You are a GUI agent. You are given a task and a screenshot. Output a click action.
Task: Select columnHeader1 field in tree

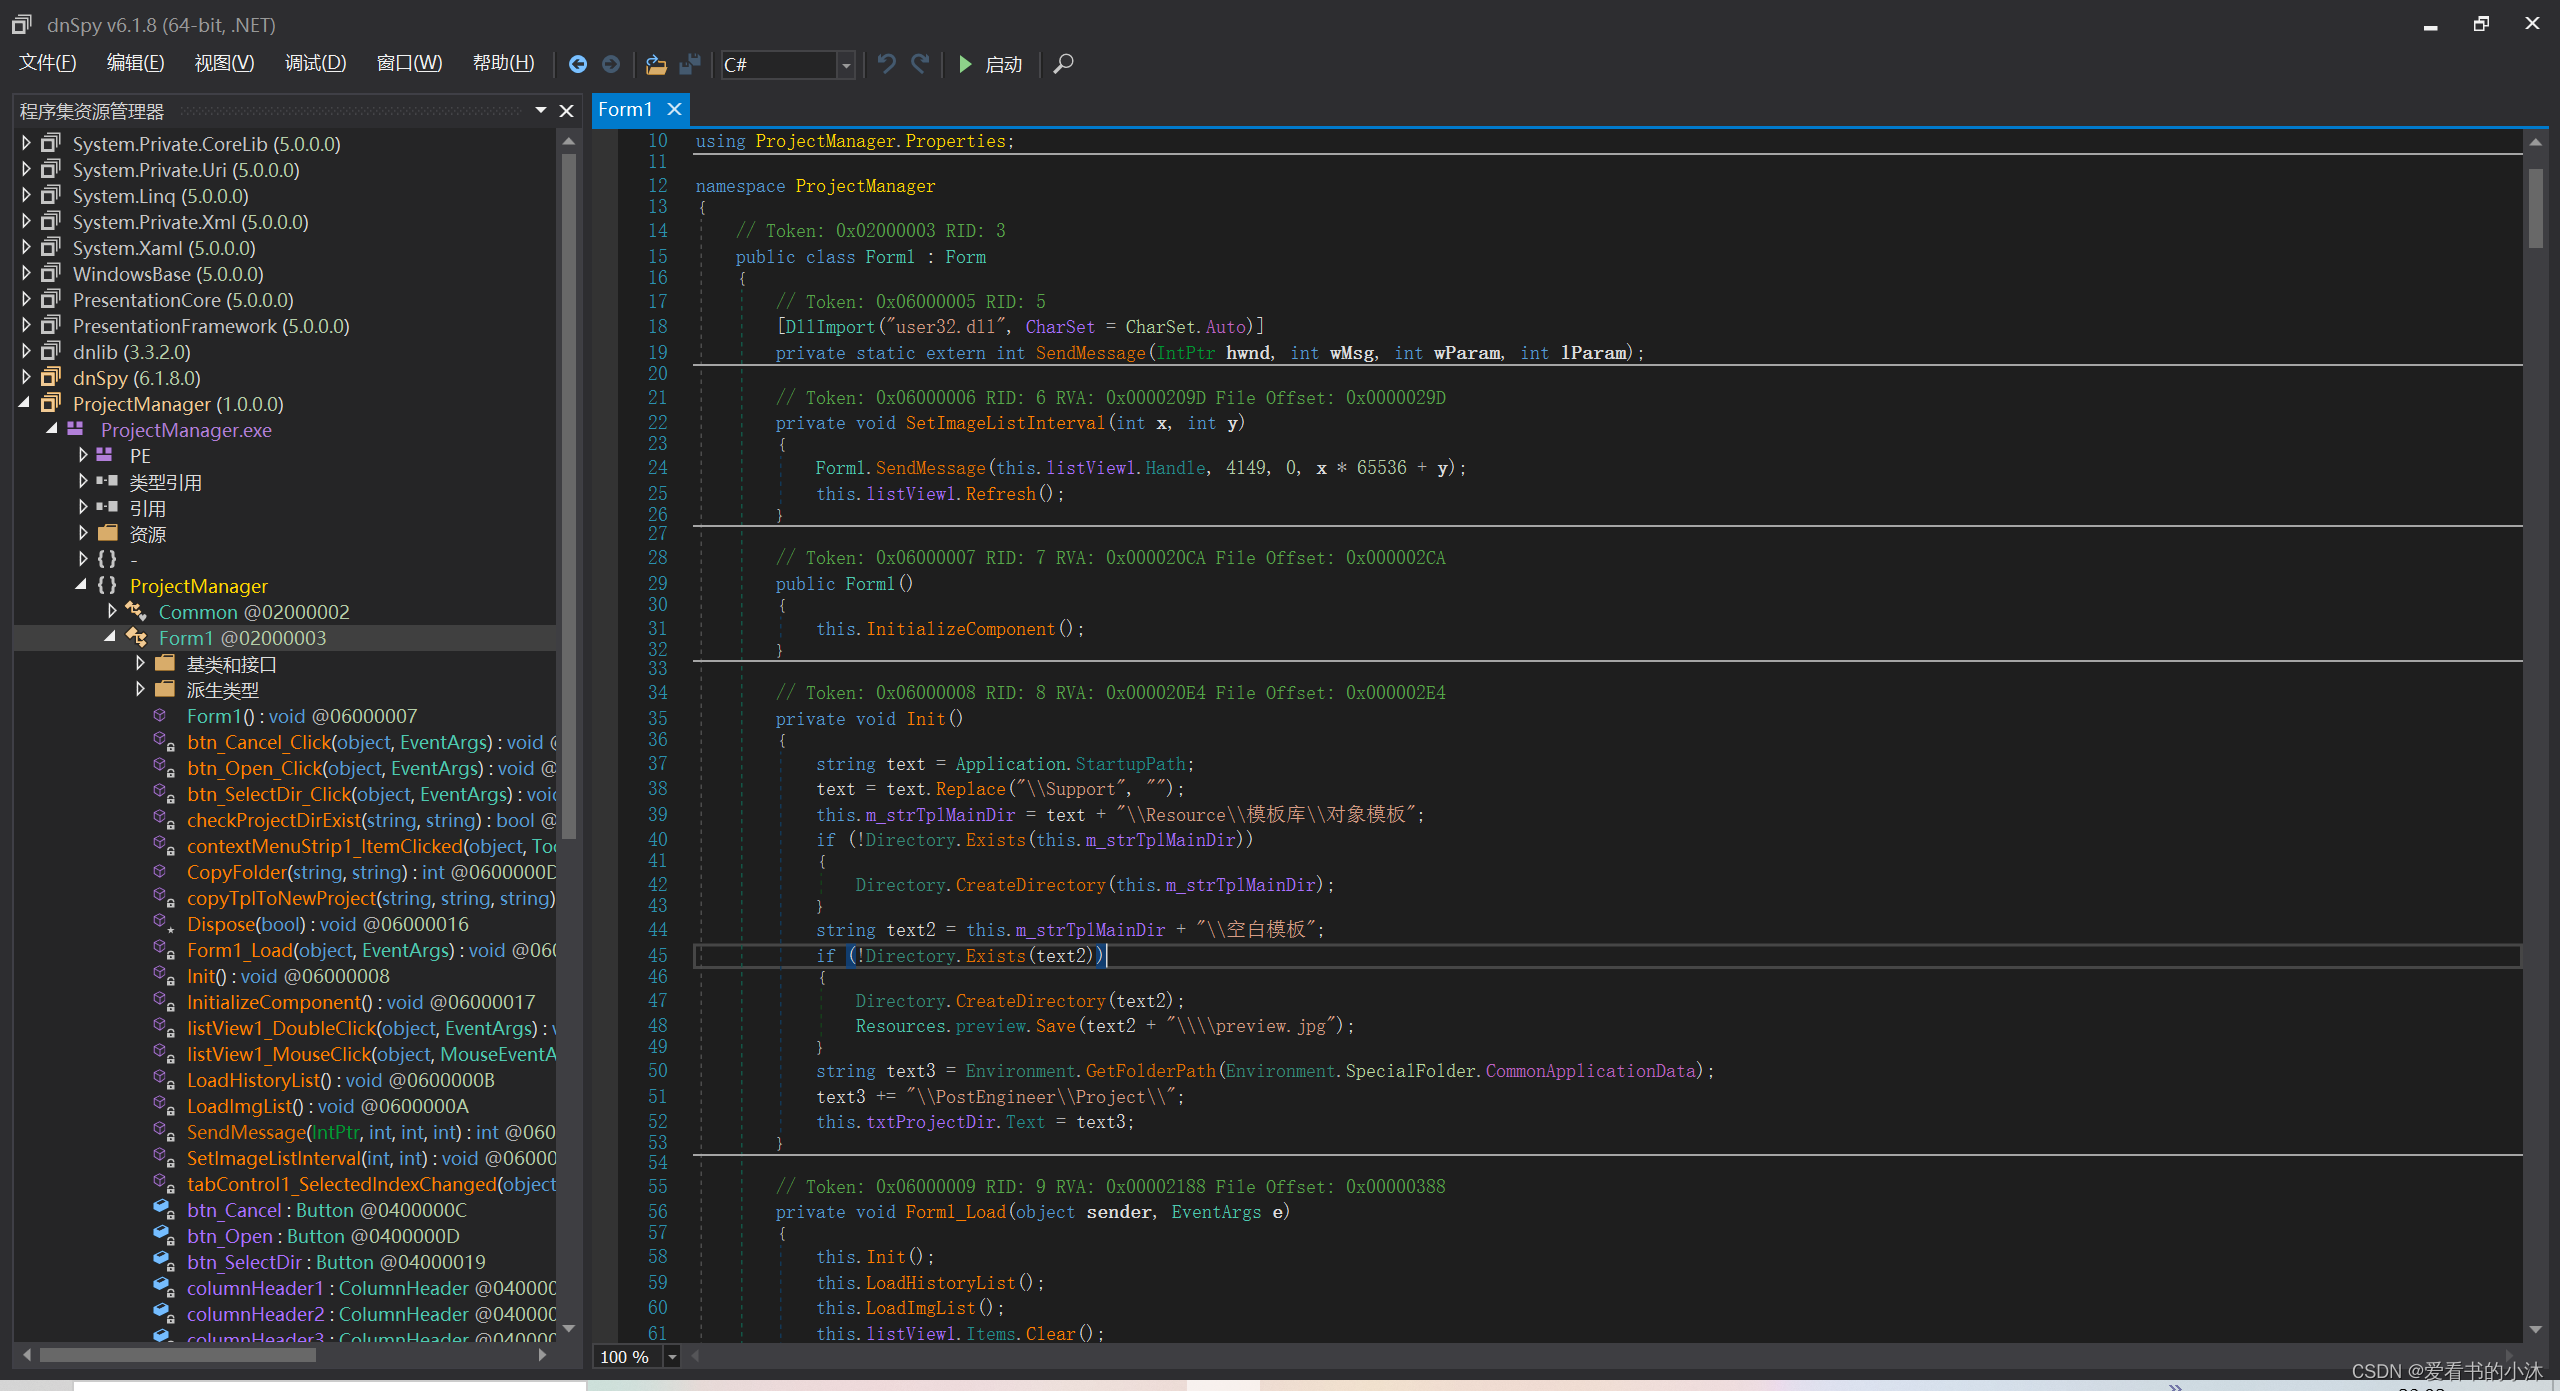(370, 1288)
